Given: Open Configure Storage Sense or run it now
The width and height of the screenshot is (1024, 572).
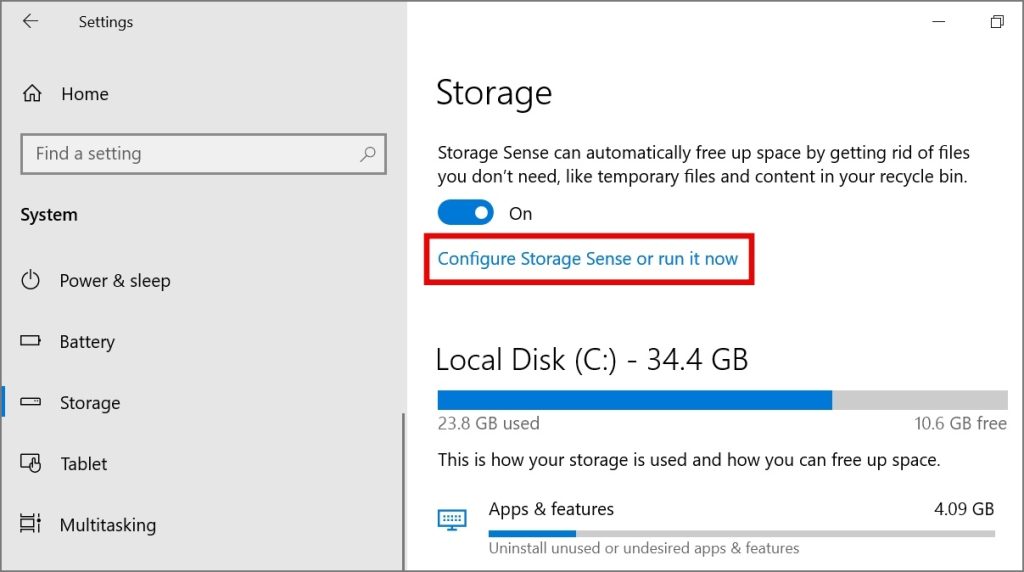Looking at the screenshot, I should (587, 259).
